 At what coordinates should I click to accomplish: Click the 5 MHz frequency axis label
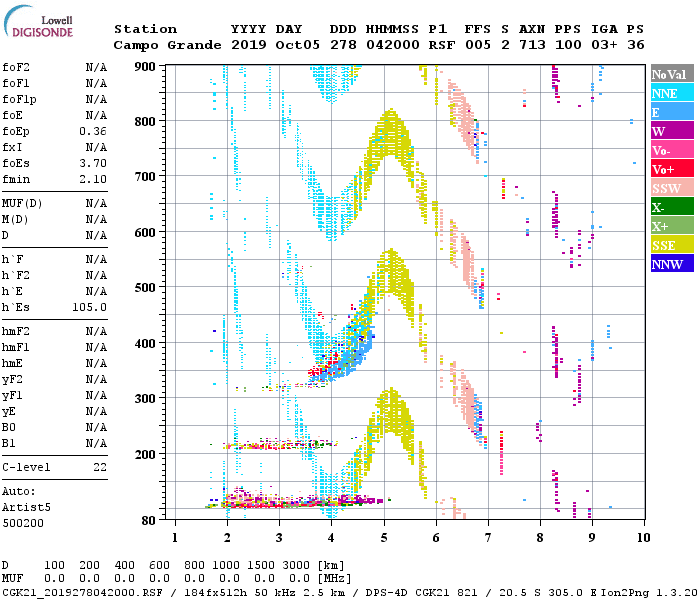tap(384, 538)
